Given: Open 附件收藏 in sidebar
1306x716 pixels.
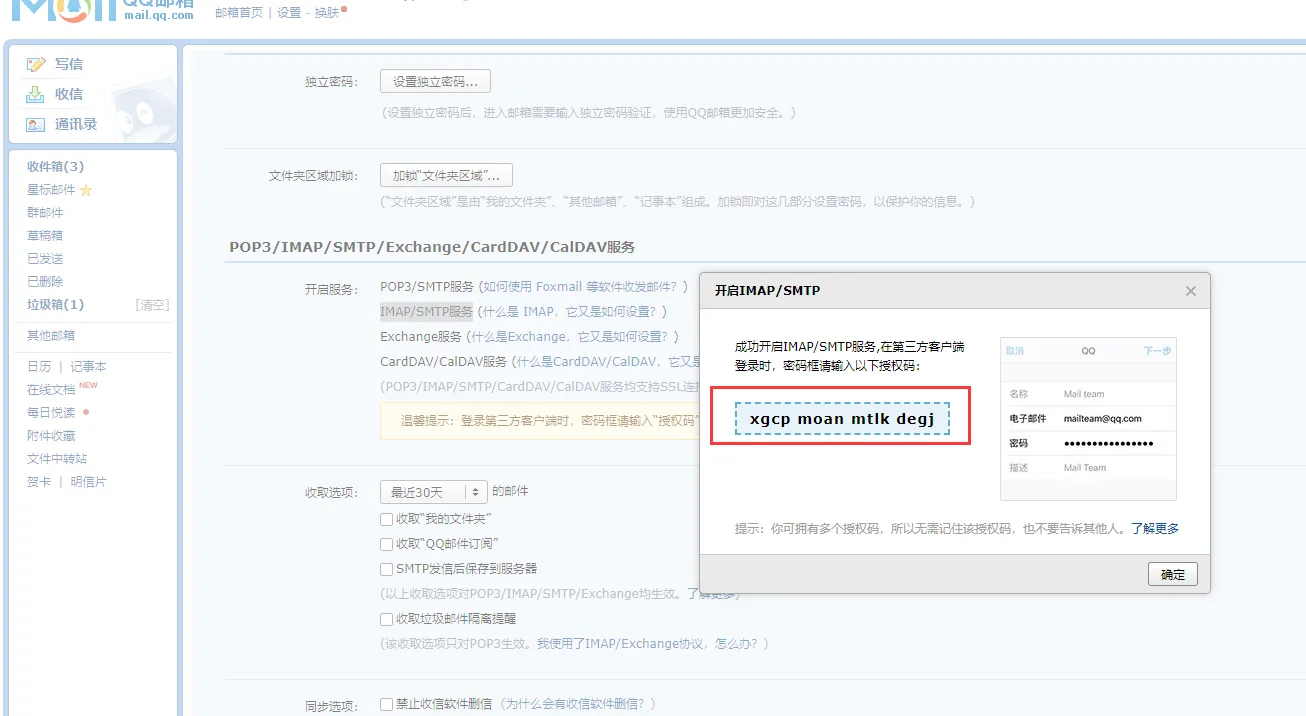Looking at the screenshot, I should pyautogui.click(x=51, y=436).
